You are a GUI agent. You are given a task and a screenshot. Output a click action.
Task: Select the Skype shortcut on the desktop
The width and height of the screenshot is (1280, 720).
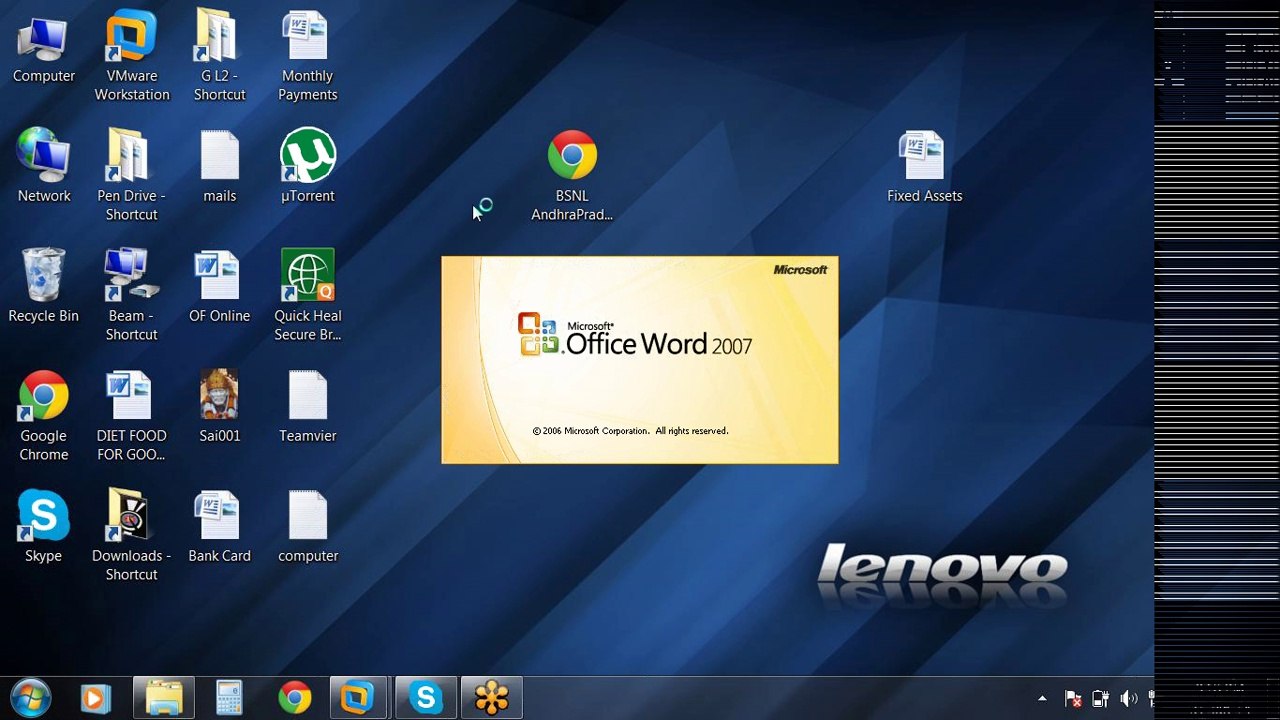click(43, 527)
